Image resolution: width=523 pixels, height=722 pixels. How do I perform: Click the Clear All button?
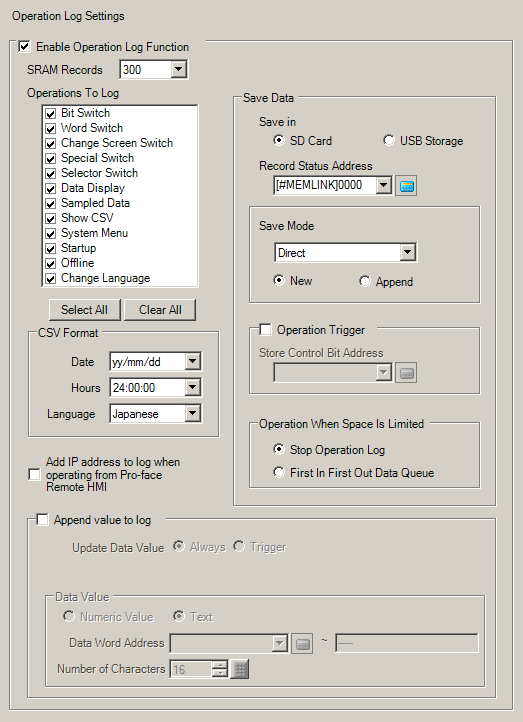(x=160, y=310)
